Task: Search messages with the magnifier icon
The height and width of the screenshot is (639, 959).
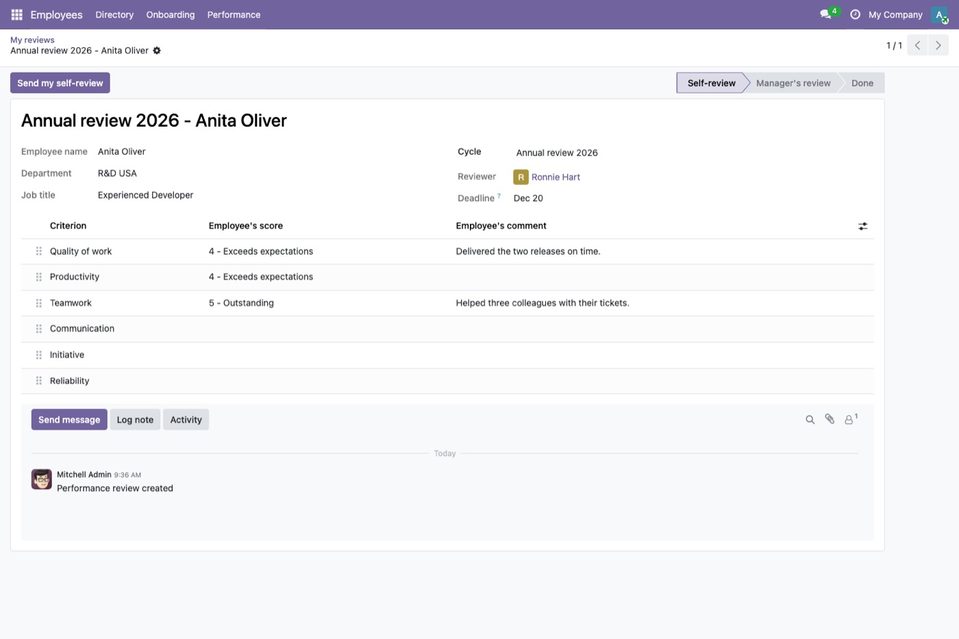Action: (810, 419)
